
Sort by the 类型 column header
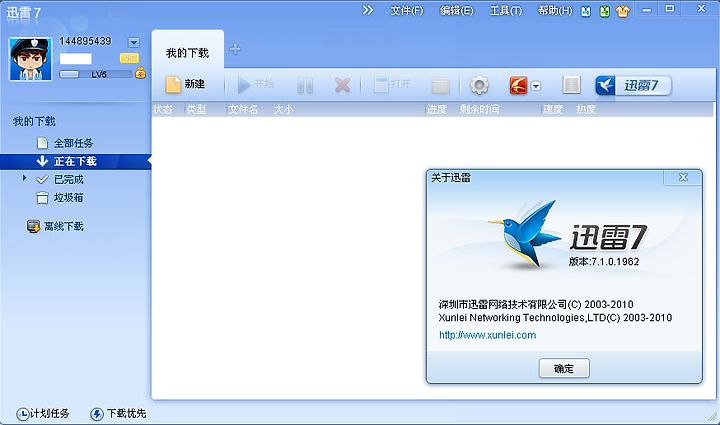coord(196,110)
